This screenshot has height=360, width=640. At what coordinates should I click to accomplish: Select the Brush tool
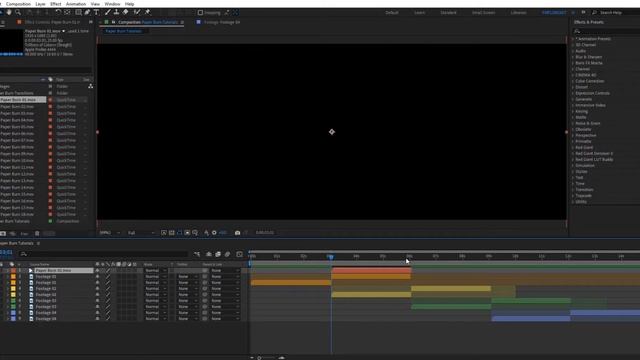pyautogui.click(x=108, y=13)
